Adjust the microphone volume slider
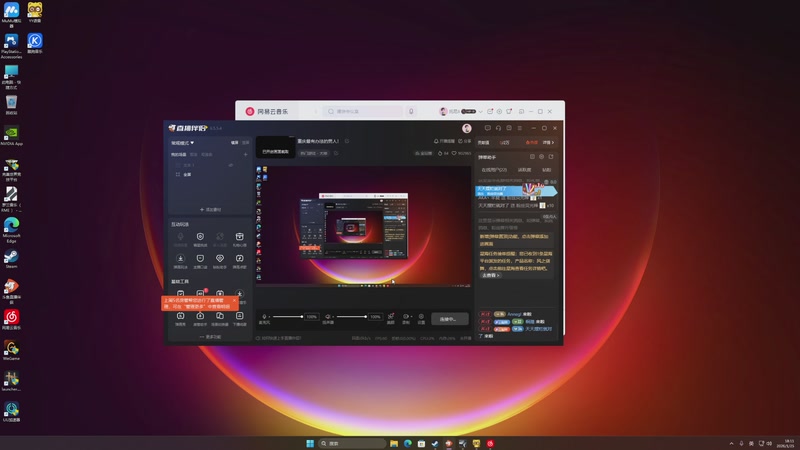Screen dimensions: 800x450 tap(287, 317)
